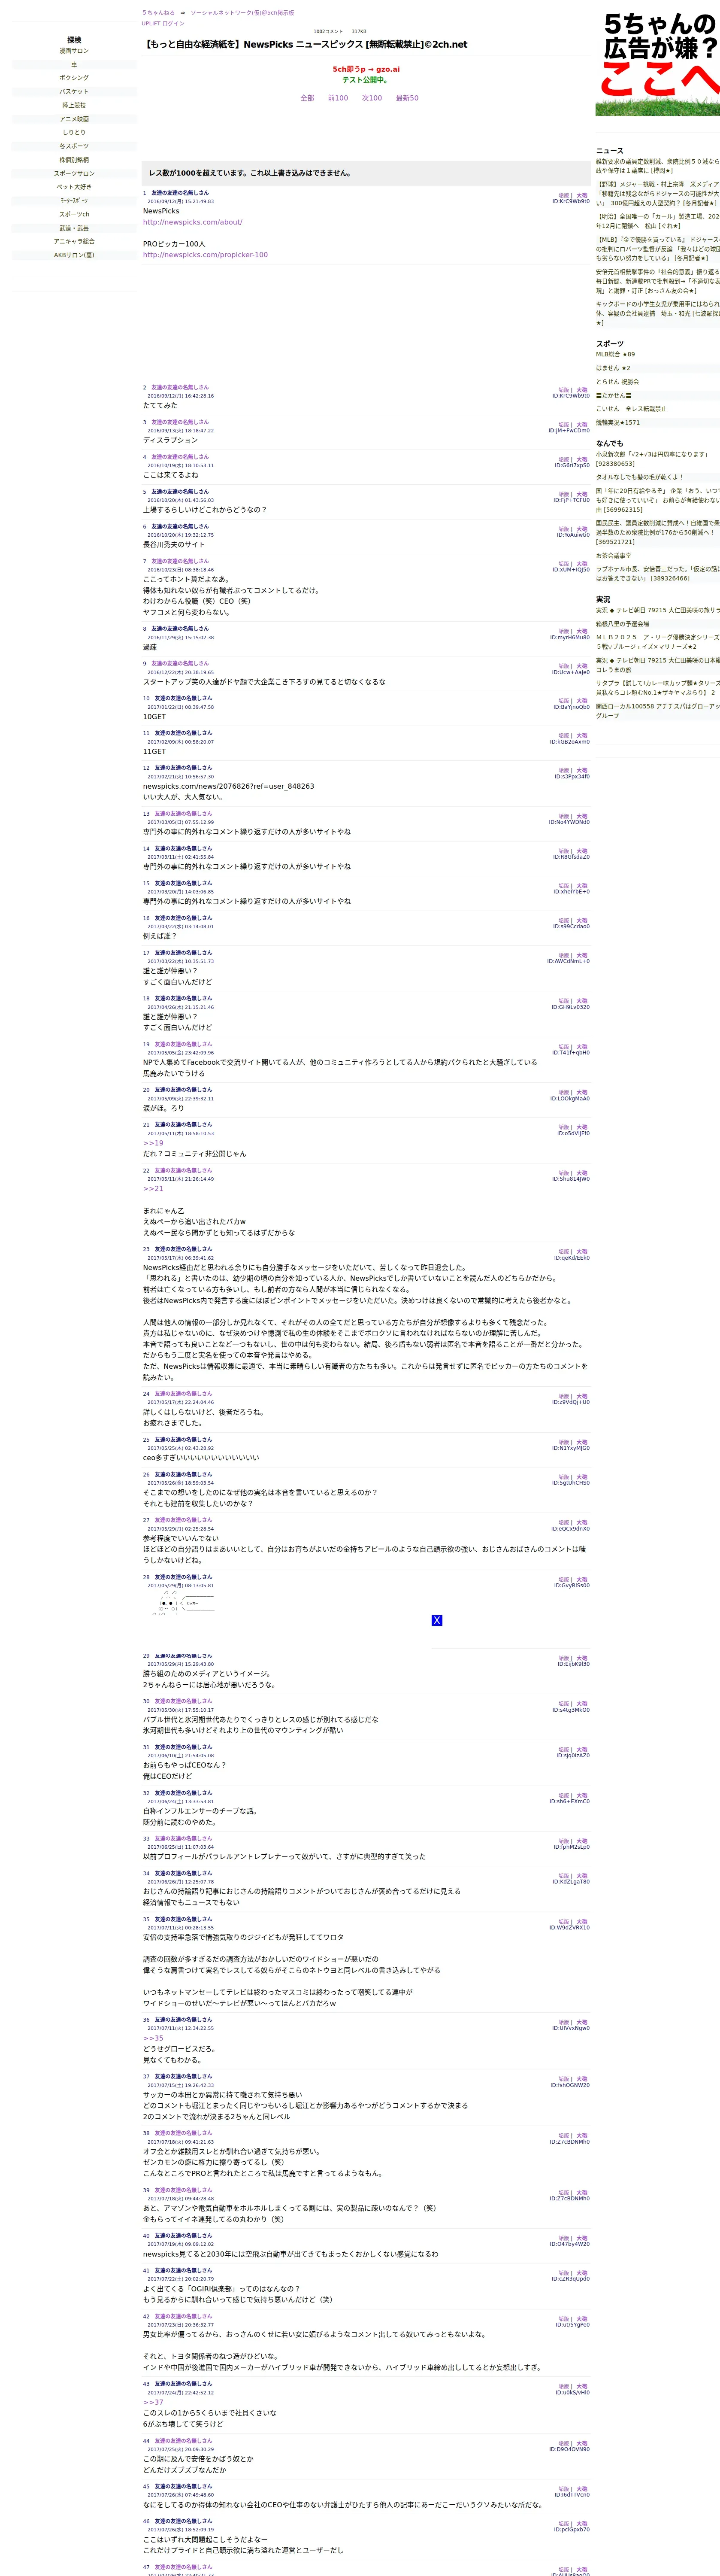Go to 次100 posts
The height and width of the screenshot is (2576, 720).
click(x=372, y=98)
